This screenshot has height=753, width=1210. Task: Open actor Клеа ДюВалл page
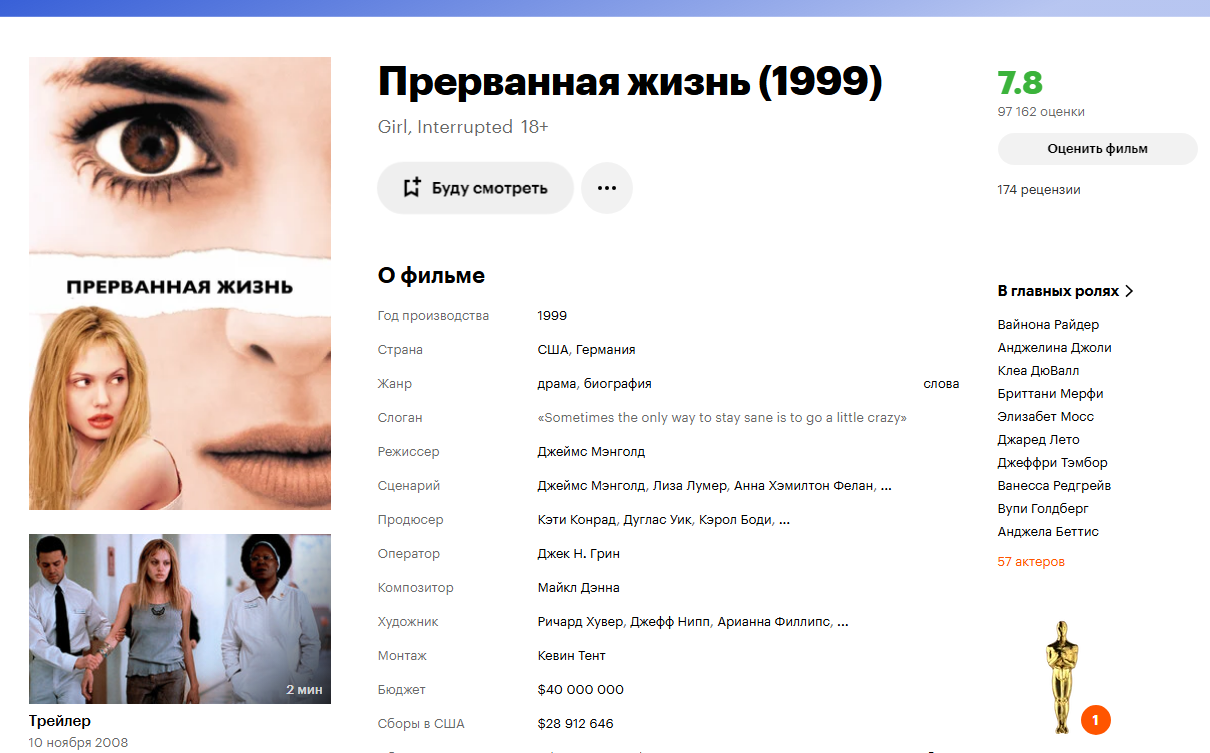point(1039,371)
